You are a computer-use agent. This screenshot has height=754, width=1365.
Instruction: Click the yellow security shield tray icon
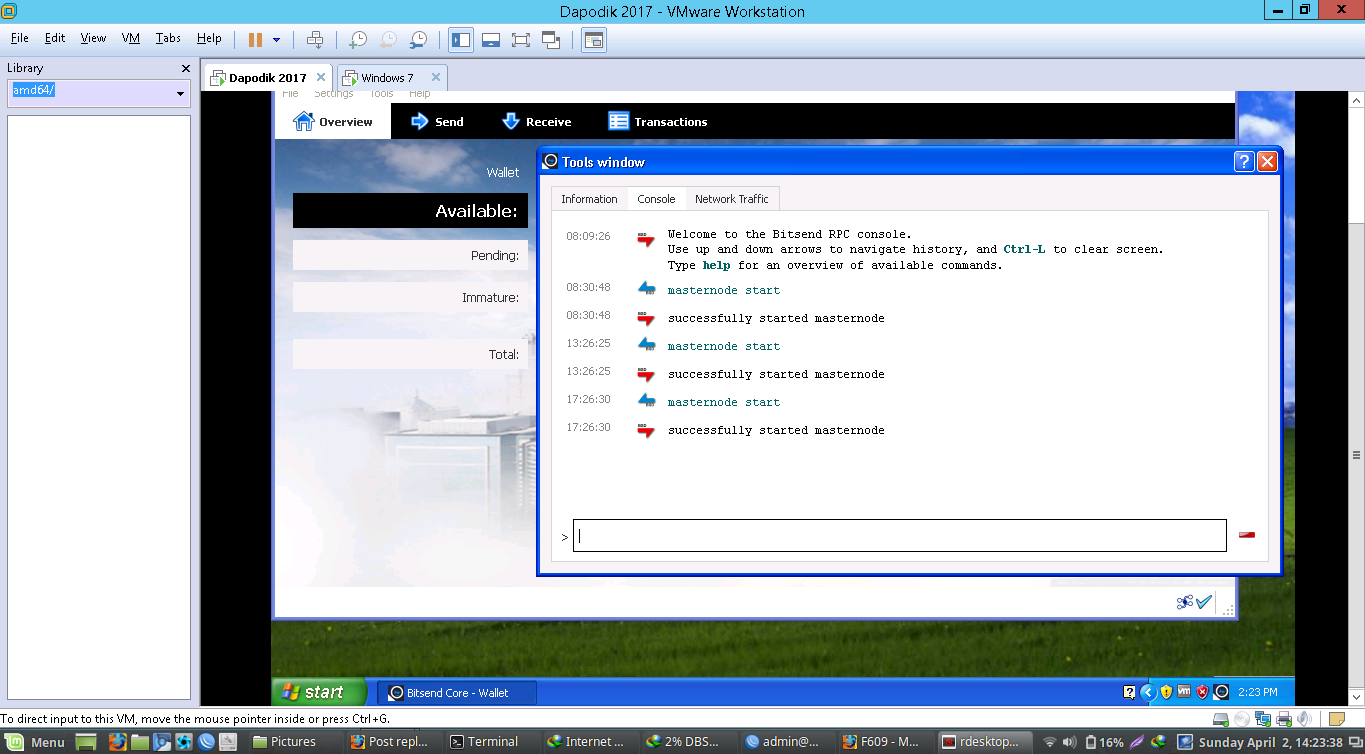pyautogui.click(x=1166, y=691)
